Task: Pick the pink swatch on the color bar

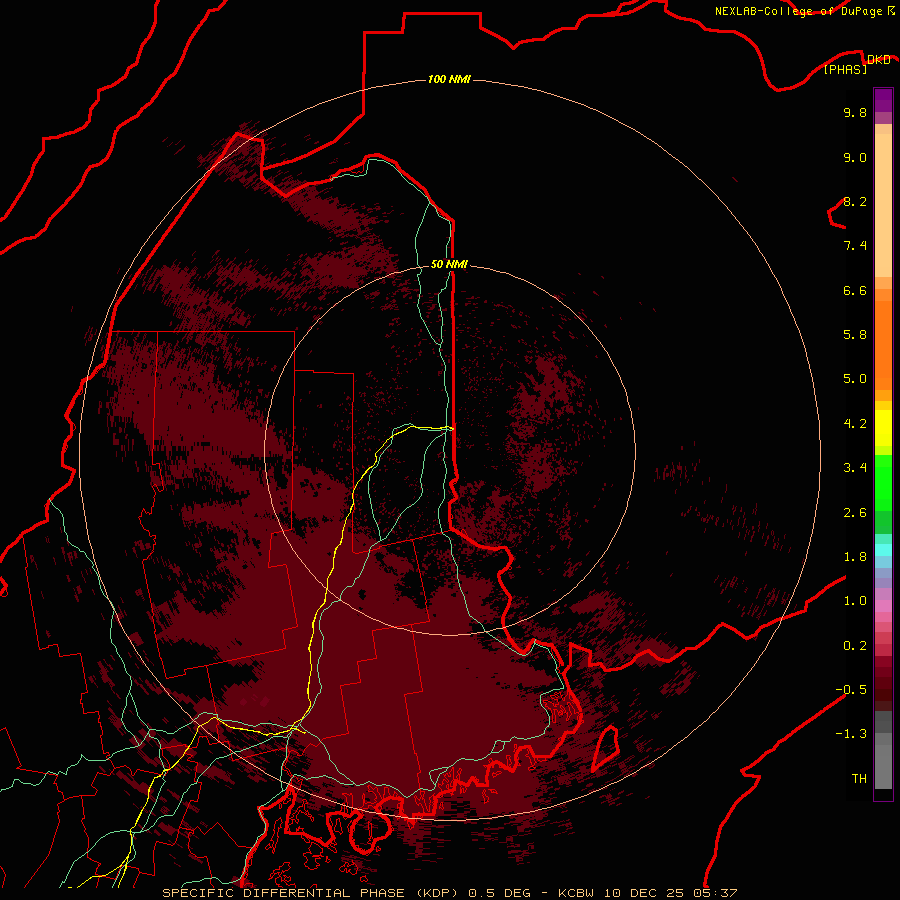Action: pos(883,606)
